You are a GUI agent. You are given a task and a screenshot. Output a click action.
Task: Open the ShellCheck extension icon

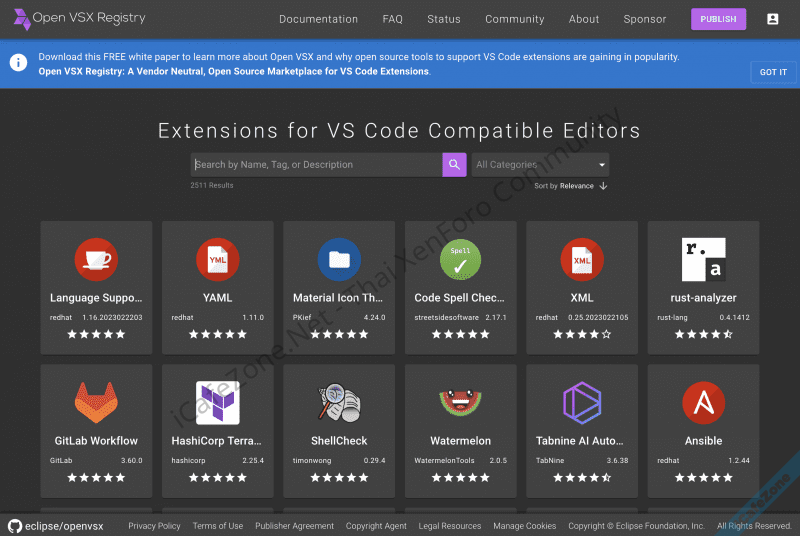pyautogui.click(x=339, y=403)
